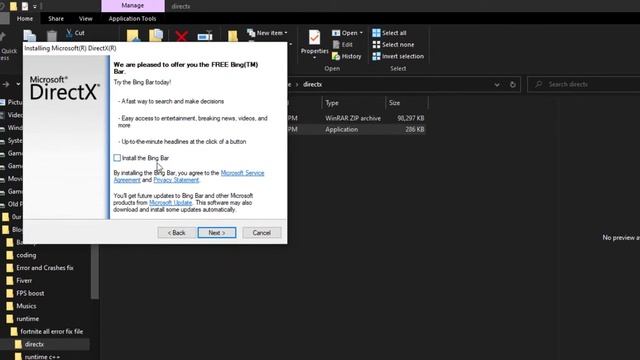Click the quick access toolbar dropdown arrow
This screenshot has width=640, height=360.
click(35, 6)
